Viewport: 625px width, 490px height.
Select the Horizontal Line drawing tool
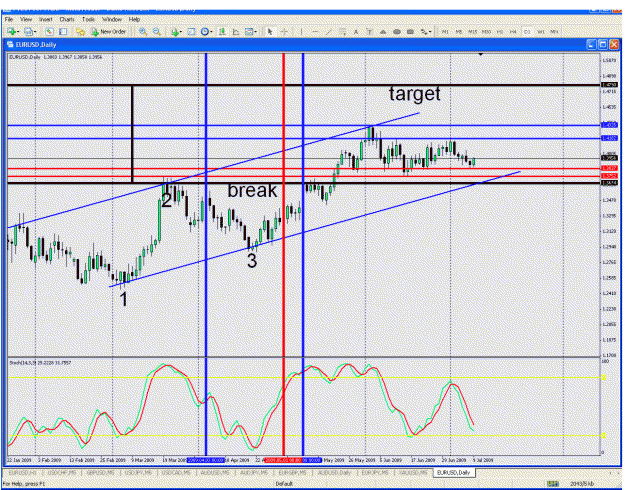pos(314,31)
